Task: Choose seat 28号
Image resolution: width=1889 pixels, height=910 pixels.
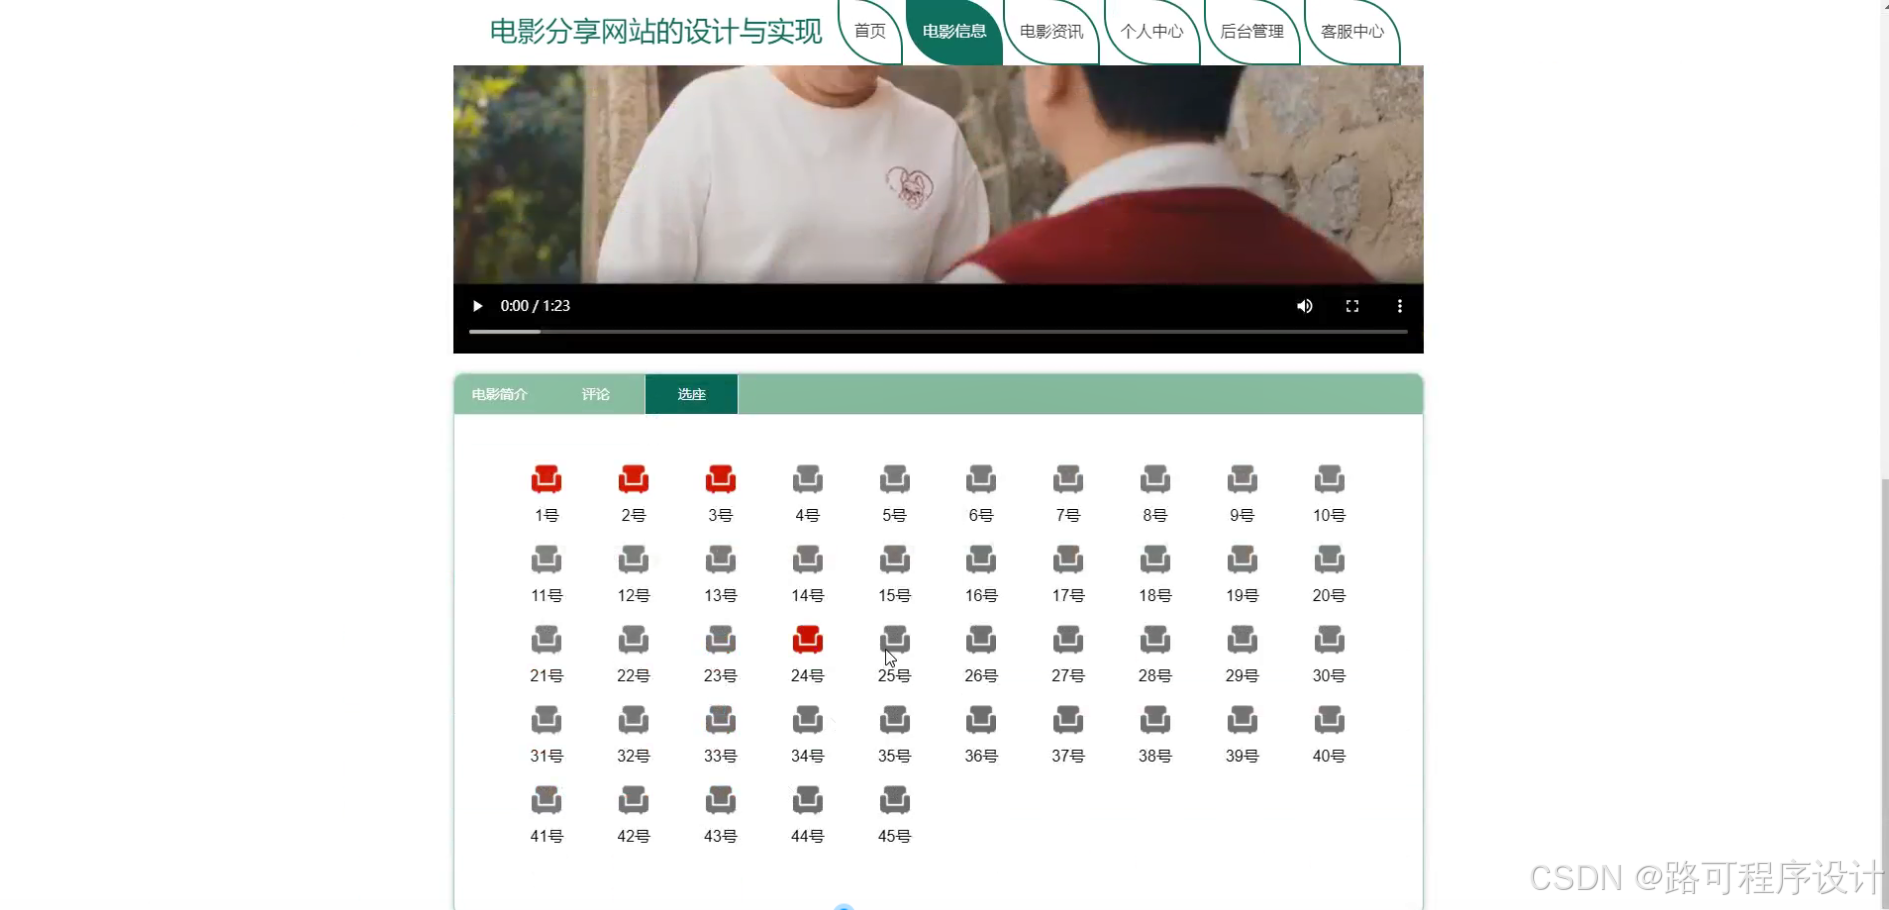Action: pos(1155,639)
